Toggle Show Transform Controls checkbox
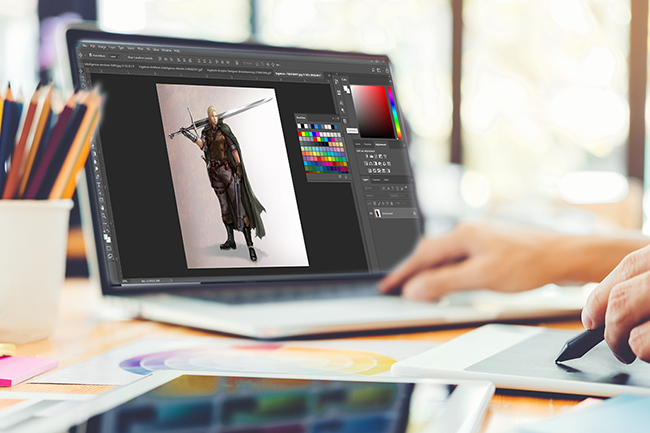This screenshot has height=433, width=650. pos(126,57)
